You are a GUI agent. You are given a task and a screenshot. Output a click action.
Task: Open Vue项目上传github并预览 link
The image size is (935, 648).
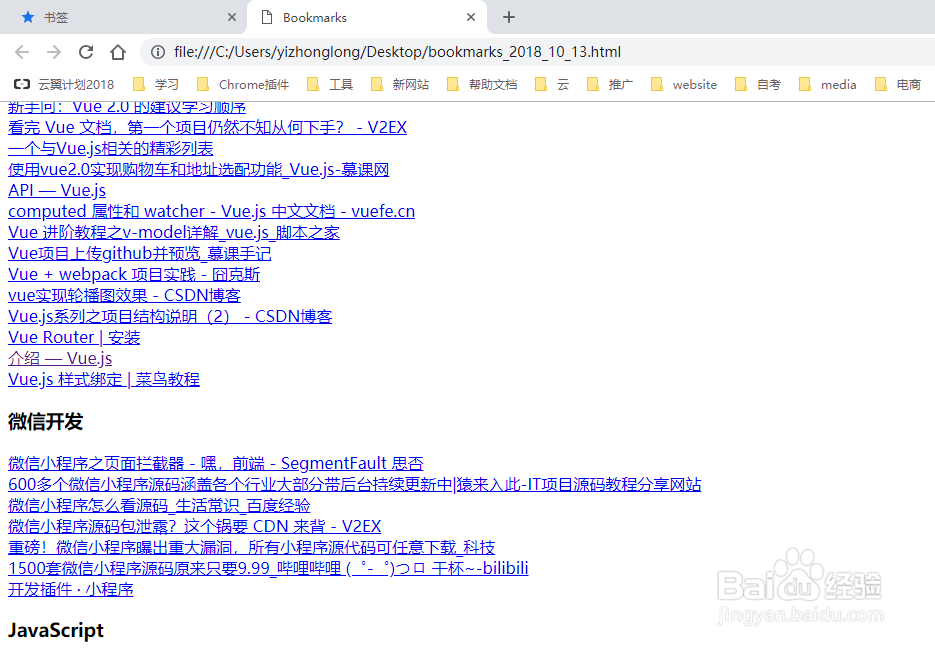pos(140,253)
